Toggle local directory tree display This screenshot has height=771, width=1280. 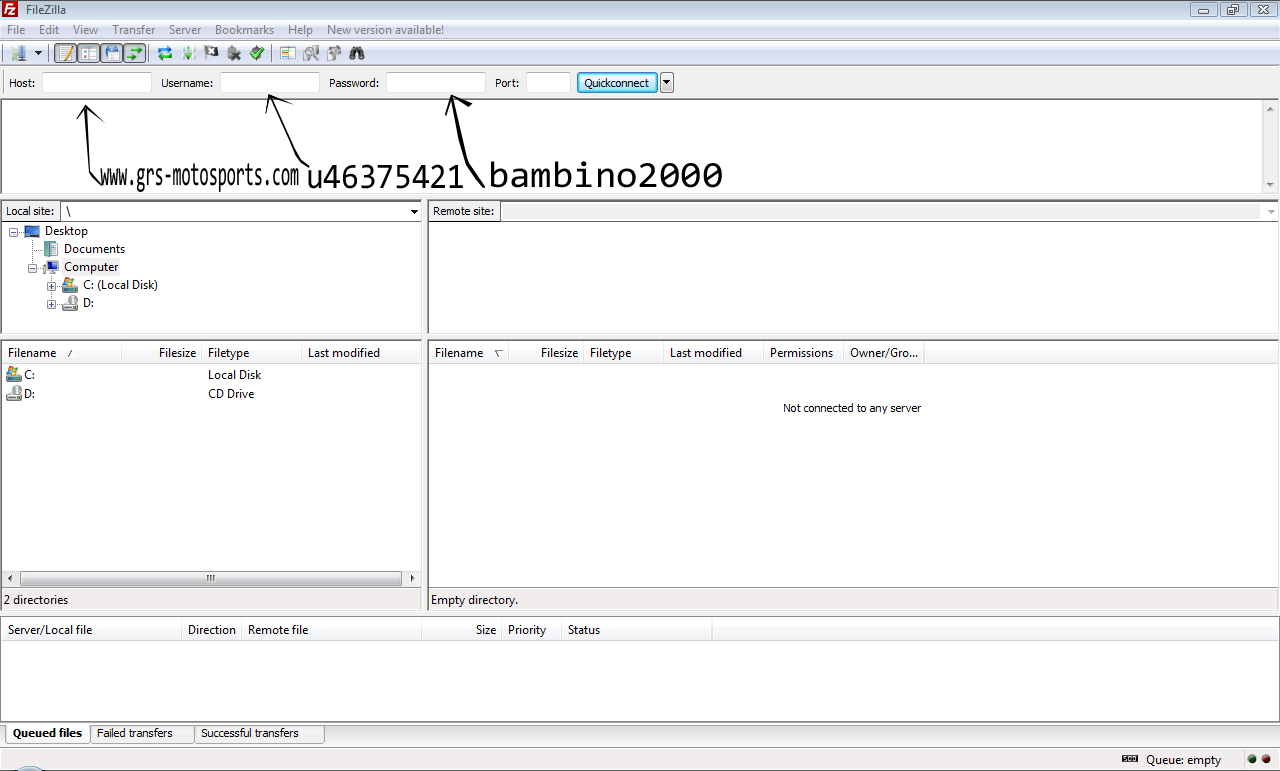[x=89, y=53]
